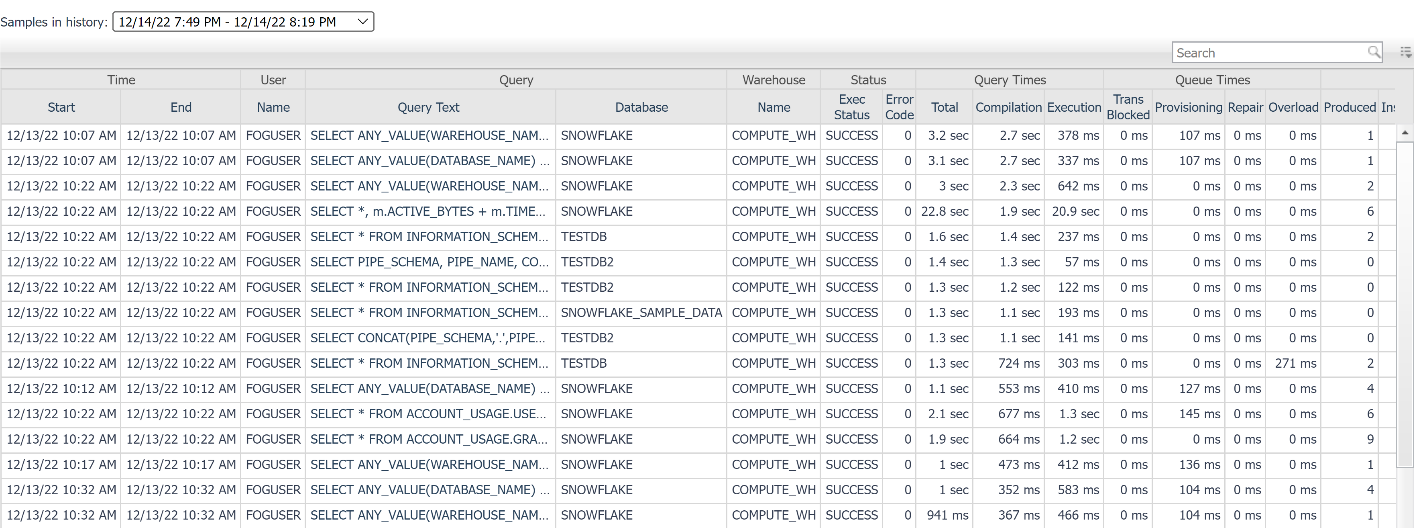Sort by Overload column header
Viewport: 1427px width, 528px height.
pos(1293,107)
